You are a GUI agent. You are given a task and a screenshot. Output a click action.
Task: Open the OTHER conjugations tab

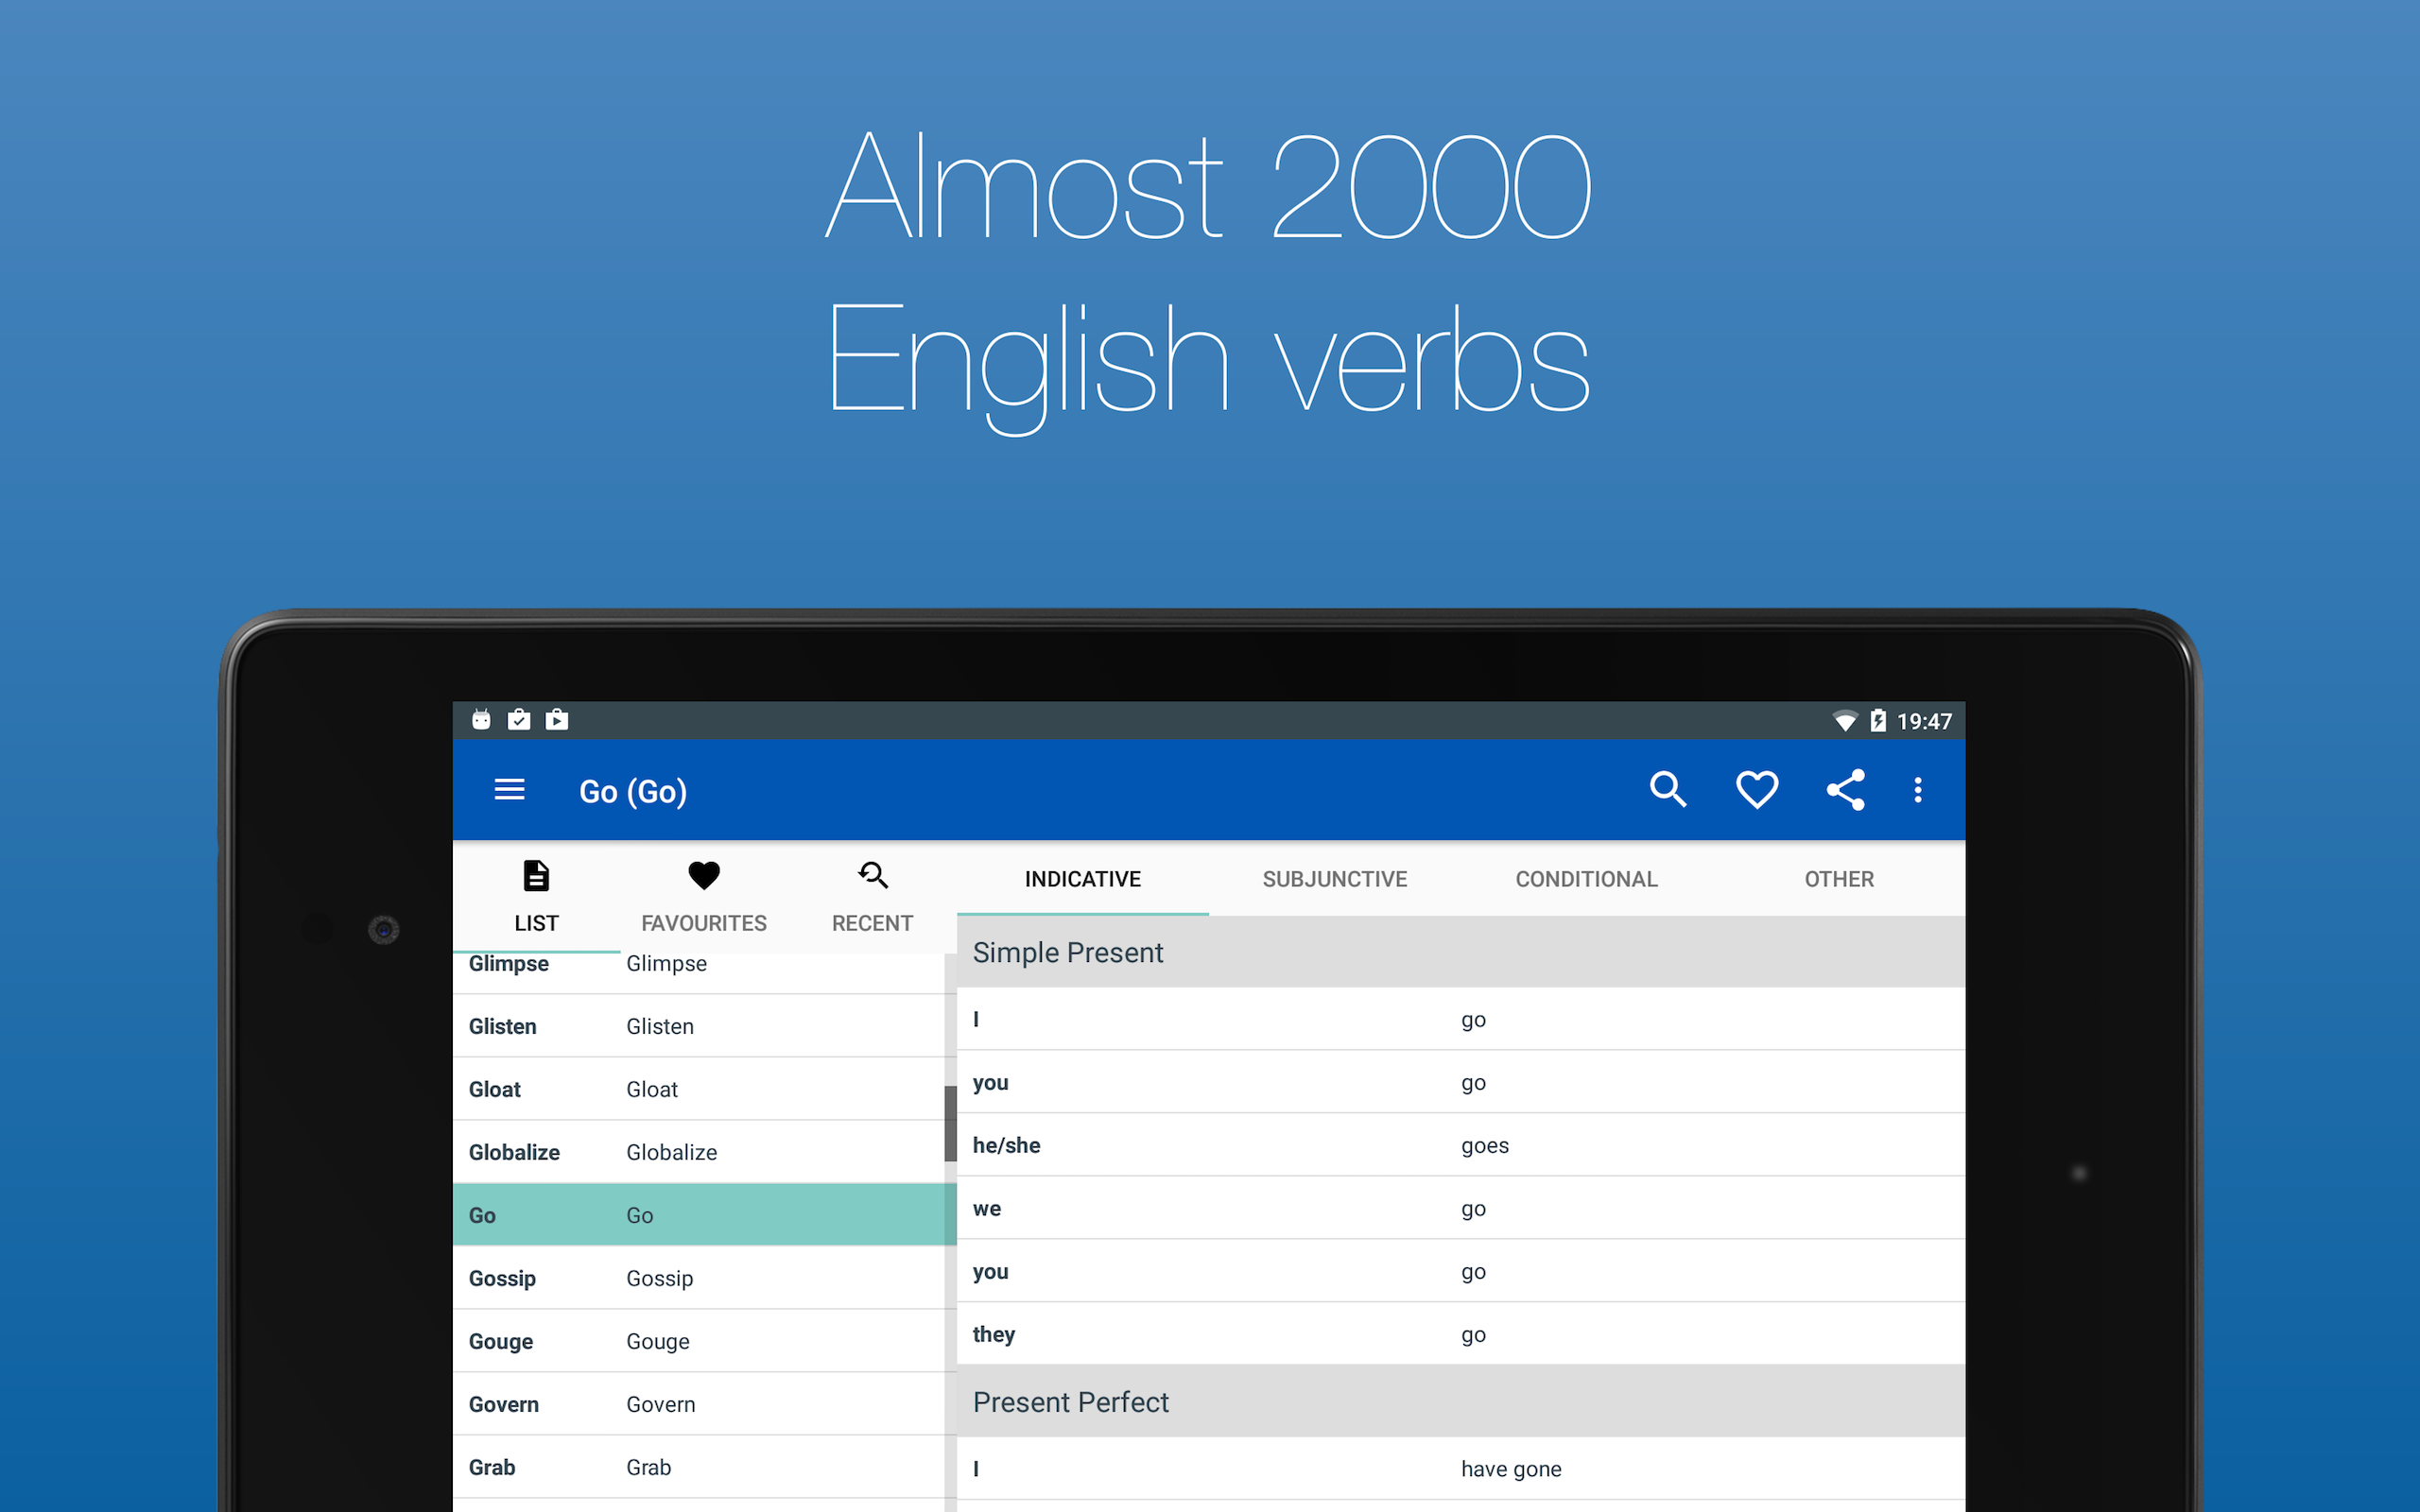click(1839, 879)
